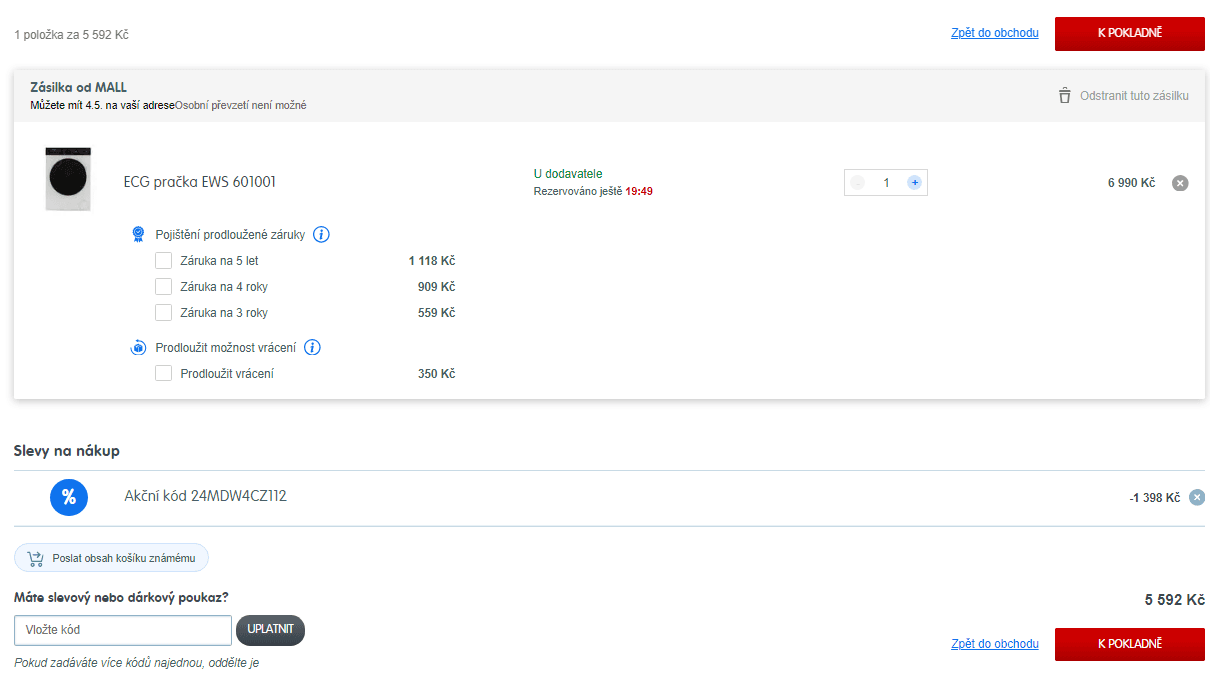Click 1 položka za 5 592 Kč summary
Viewport: 1210px width, 675px height.
(71, 35)
